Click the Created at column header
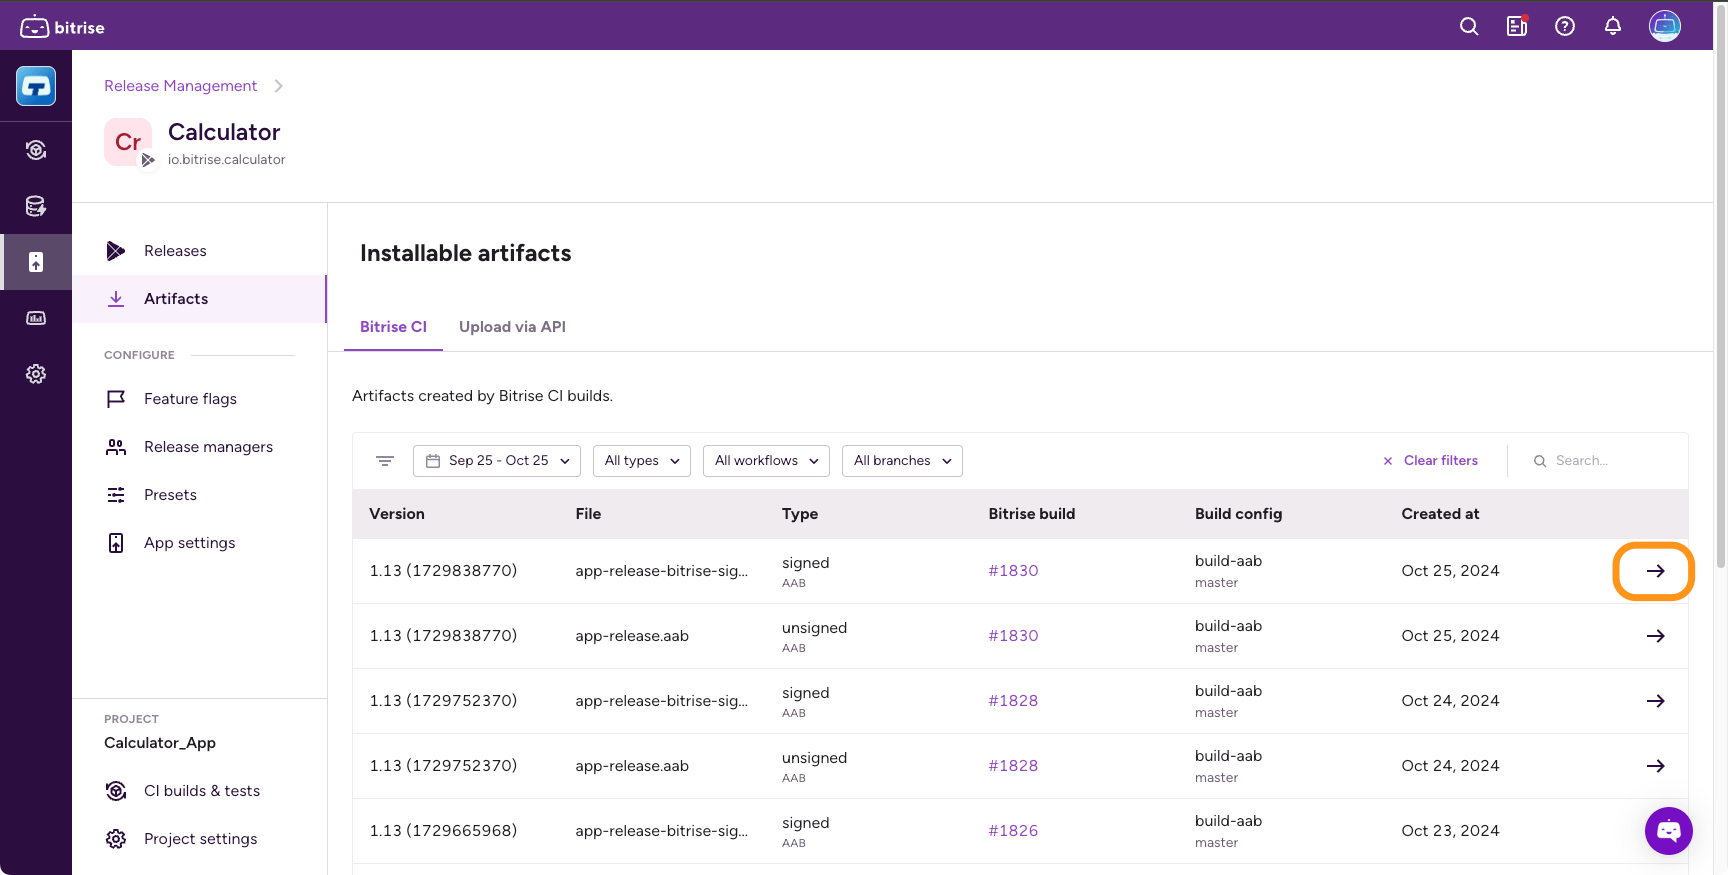Viewport: 1728px width, 875px height. pos(1440,514)
